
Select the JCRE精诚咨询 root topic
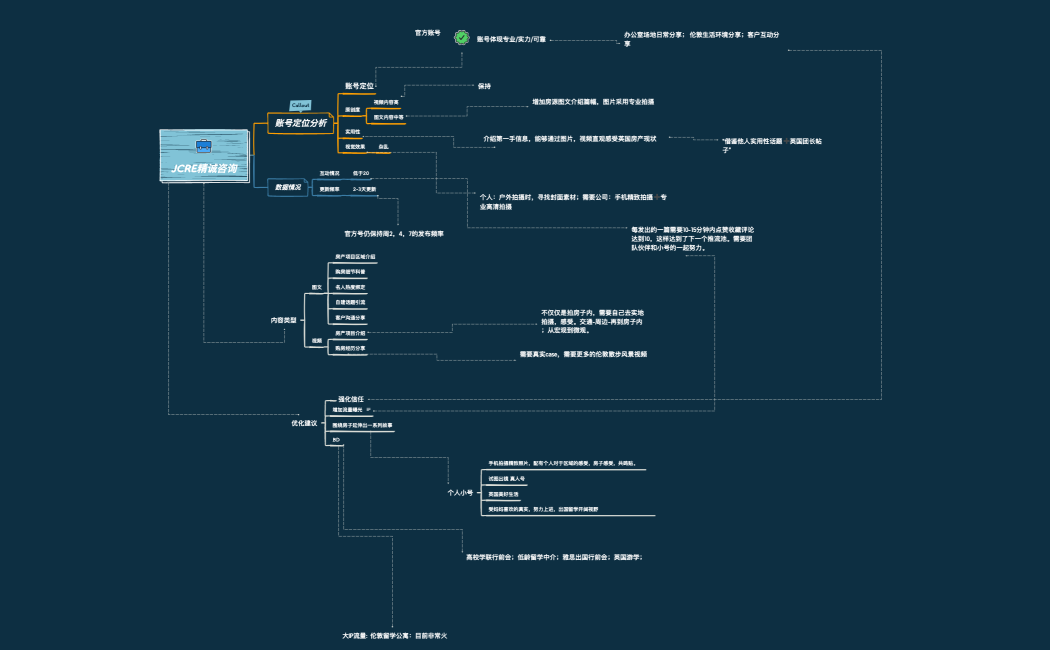[204, 168]
